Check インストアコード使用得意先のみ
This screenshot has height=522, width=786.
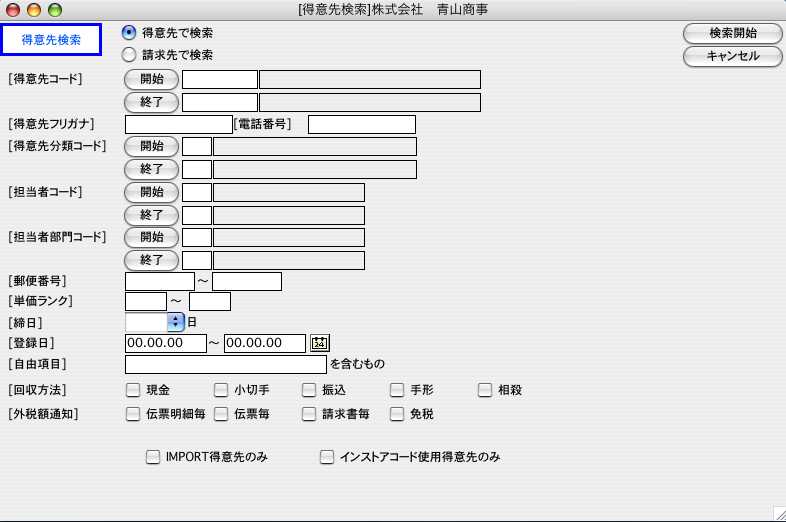[x=326, y=457]
